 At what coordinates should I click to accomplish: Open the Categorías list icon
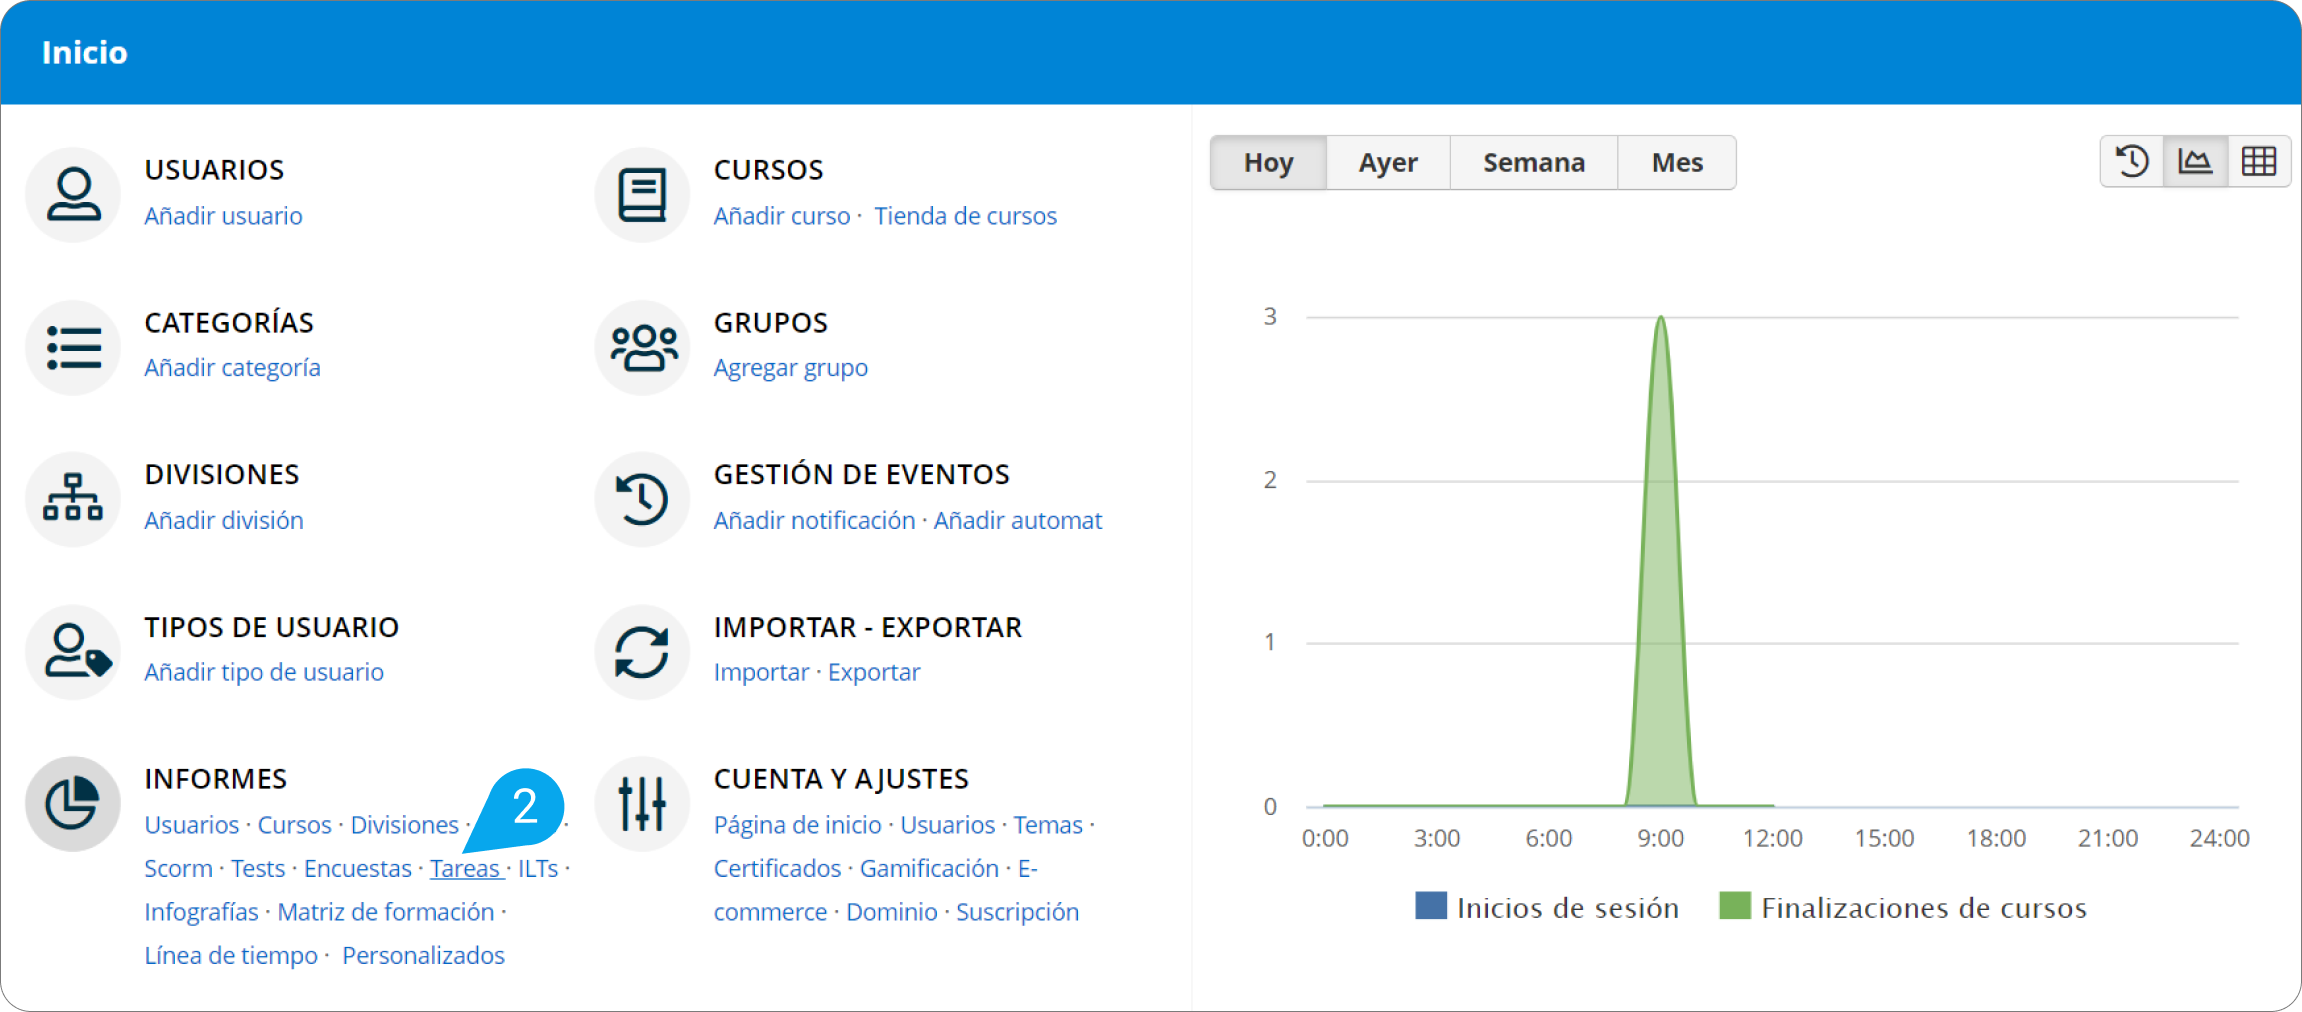pos(73,347)
